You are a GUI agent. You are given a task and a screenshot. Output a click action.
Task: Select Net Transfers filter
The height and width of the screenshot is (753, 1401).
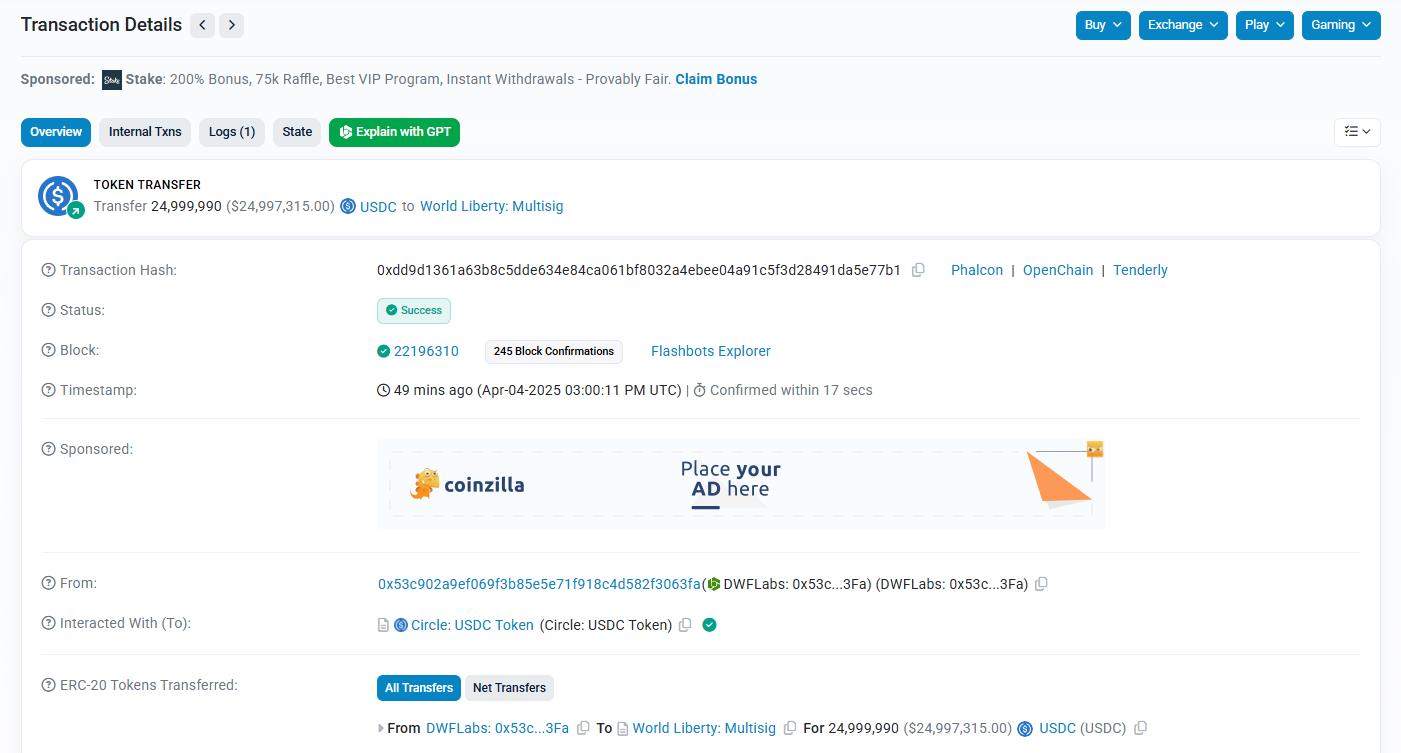coord(509,688)
